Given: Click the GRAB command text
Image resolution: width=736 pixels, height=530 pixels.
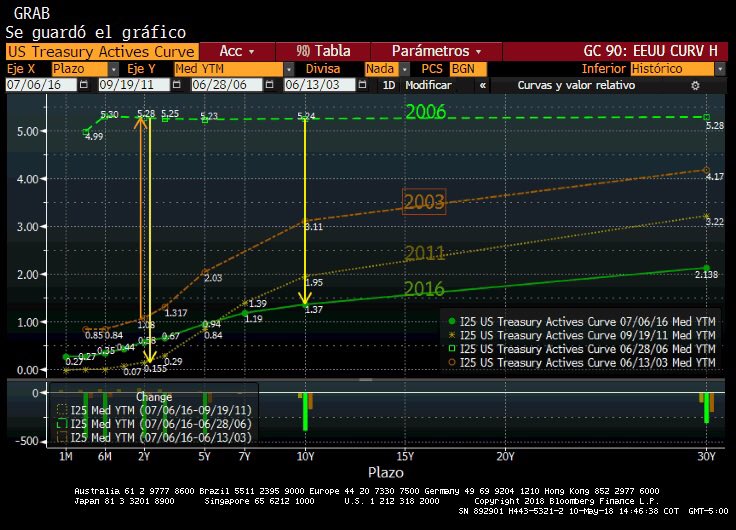Looking at the screenshot, I should click(x=32, y=13).
